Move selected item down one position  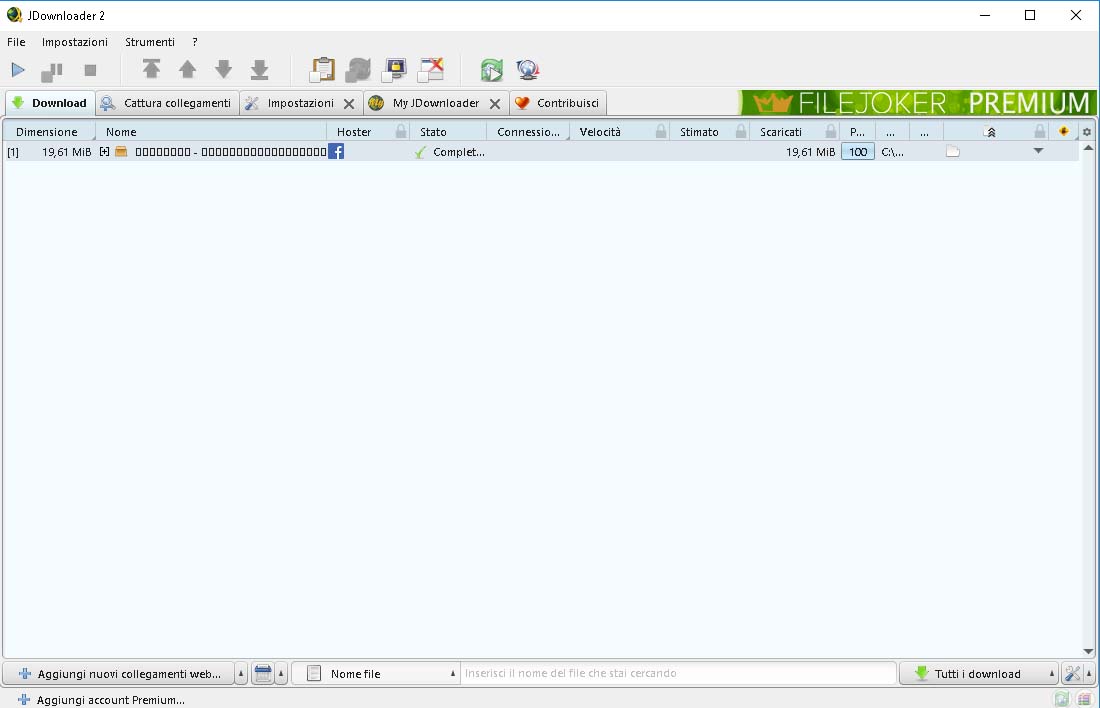(x=224, y=69)
